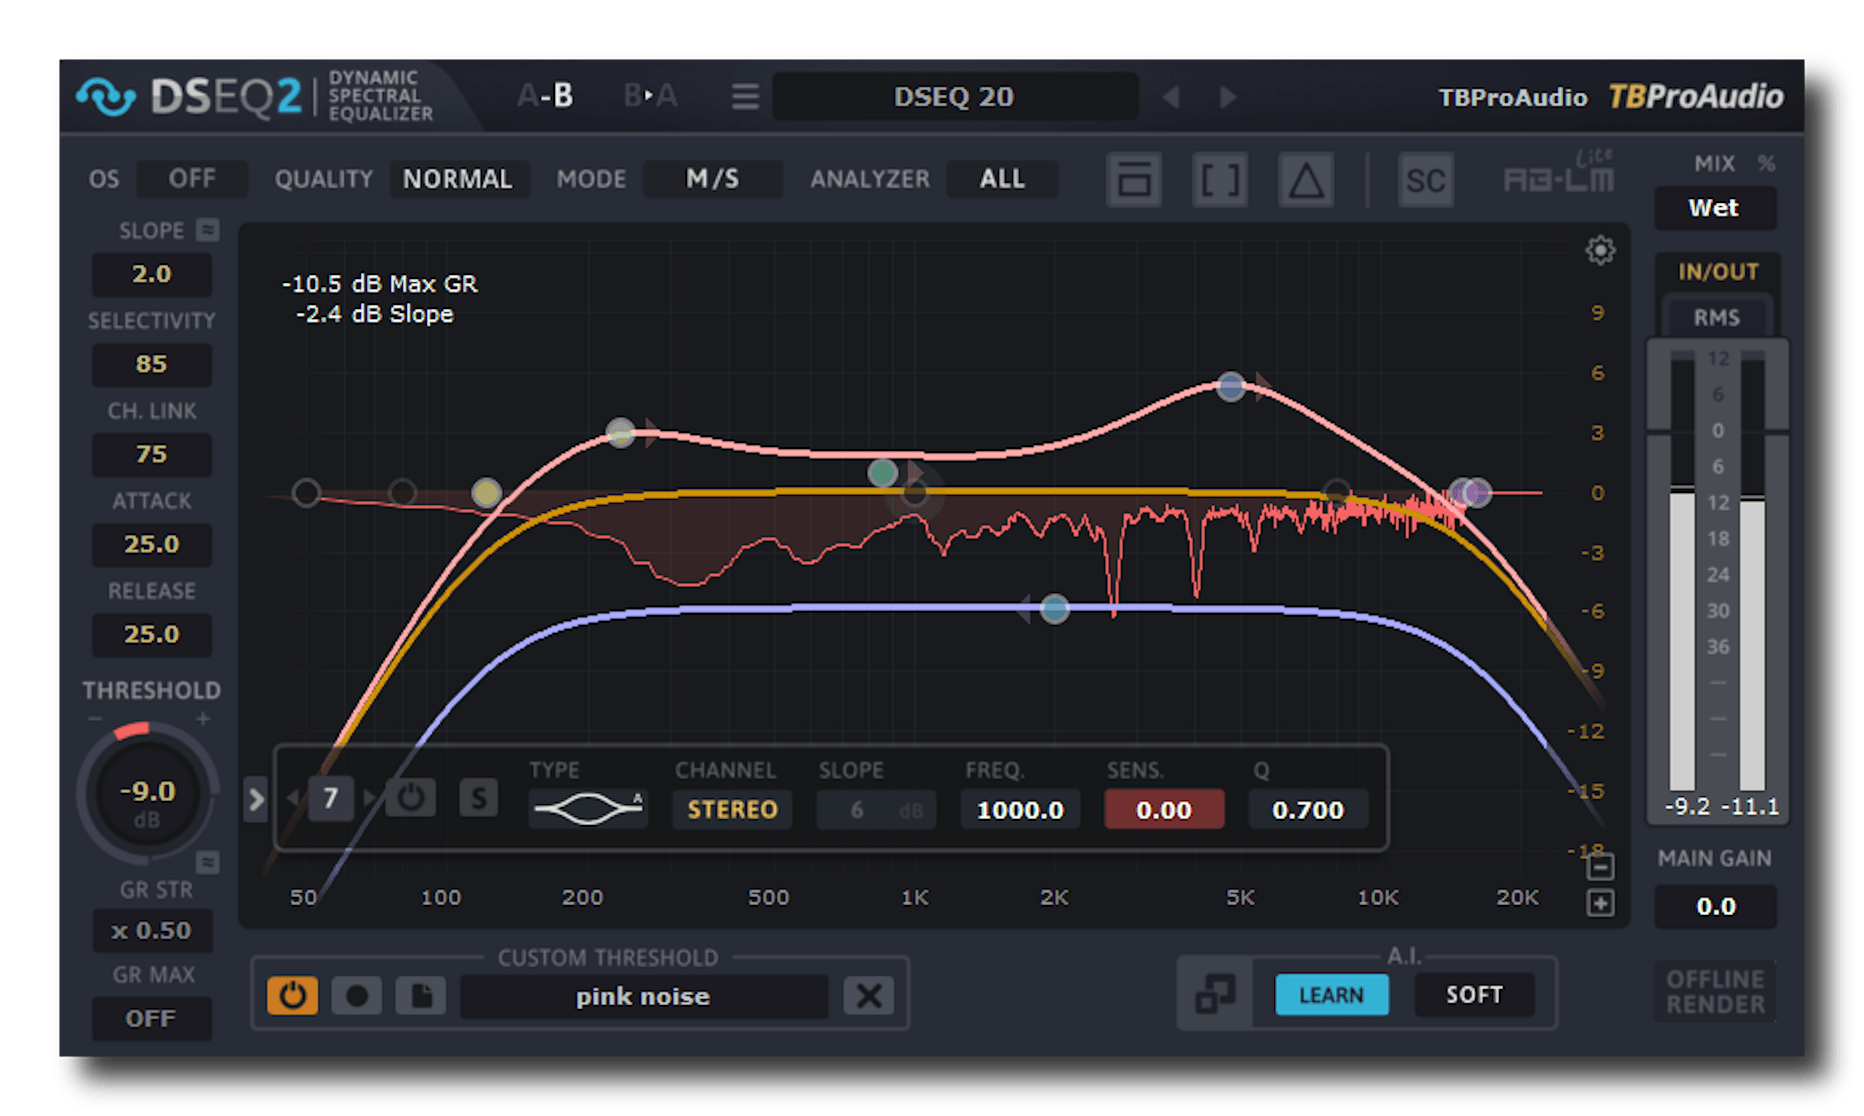
Task: Click the OFFLINE RENDER button
Action: 1716,992
